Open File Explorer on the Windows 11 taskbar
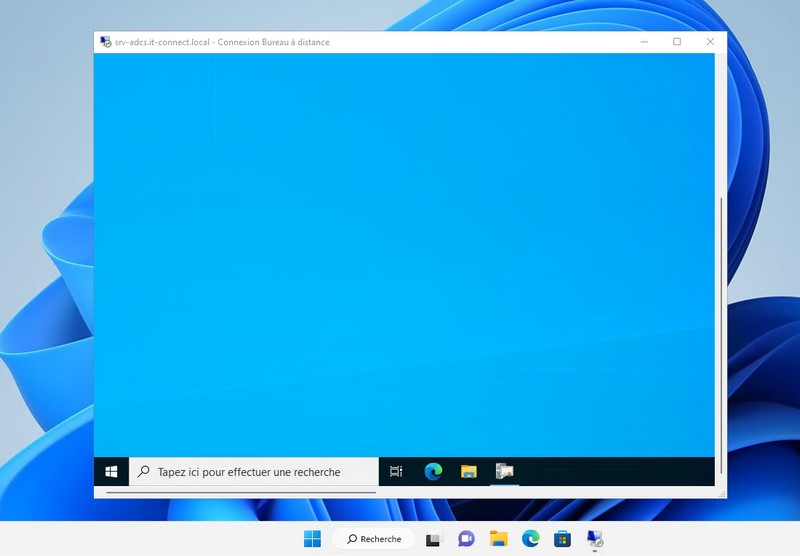The image size is (800, 556). point(499,539)
